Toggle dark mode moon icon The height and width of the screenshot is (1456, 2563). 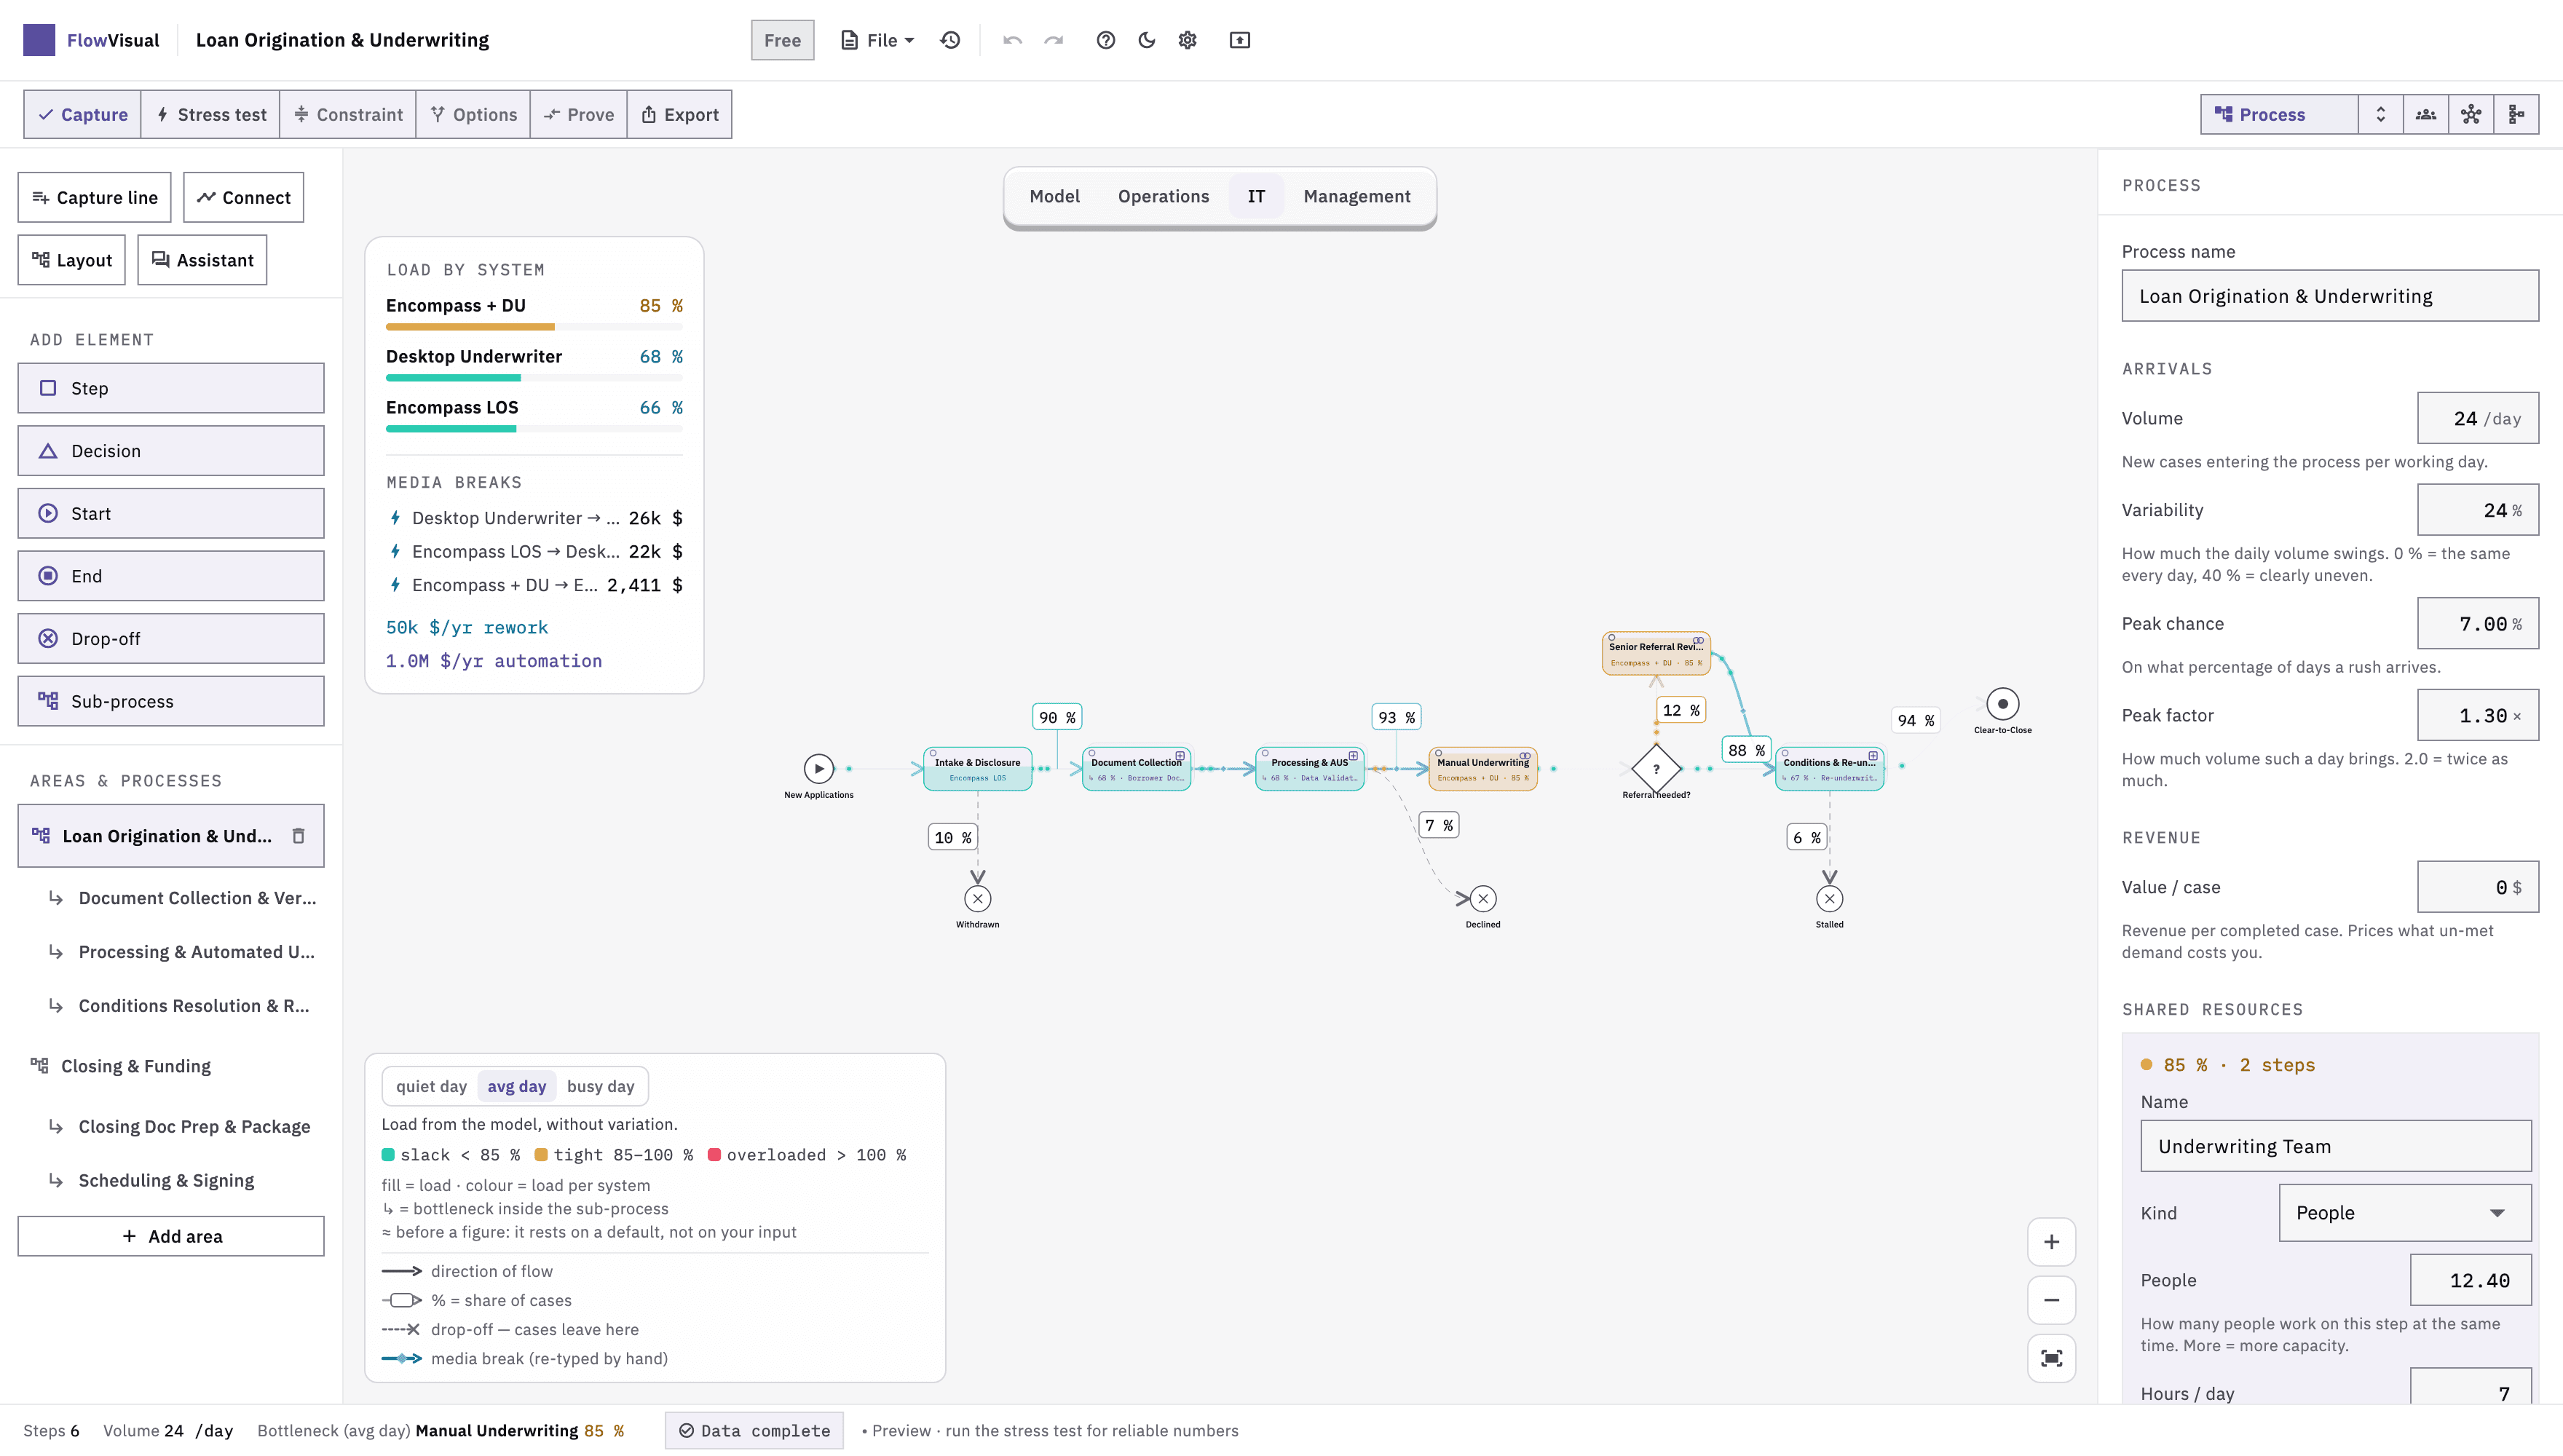1146,40
